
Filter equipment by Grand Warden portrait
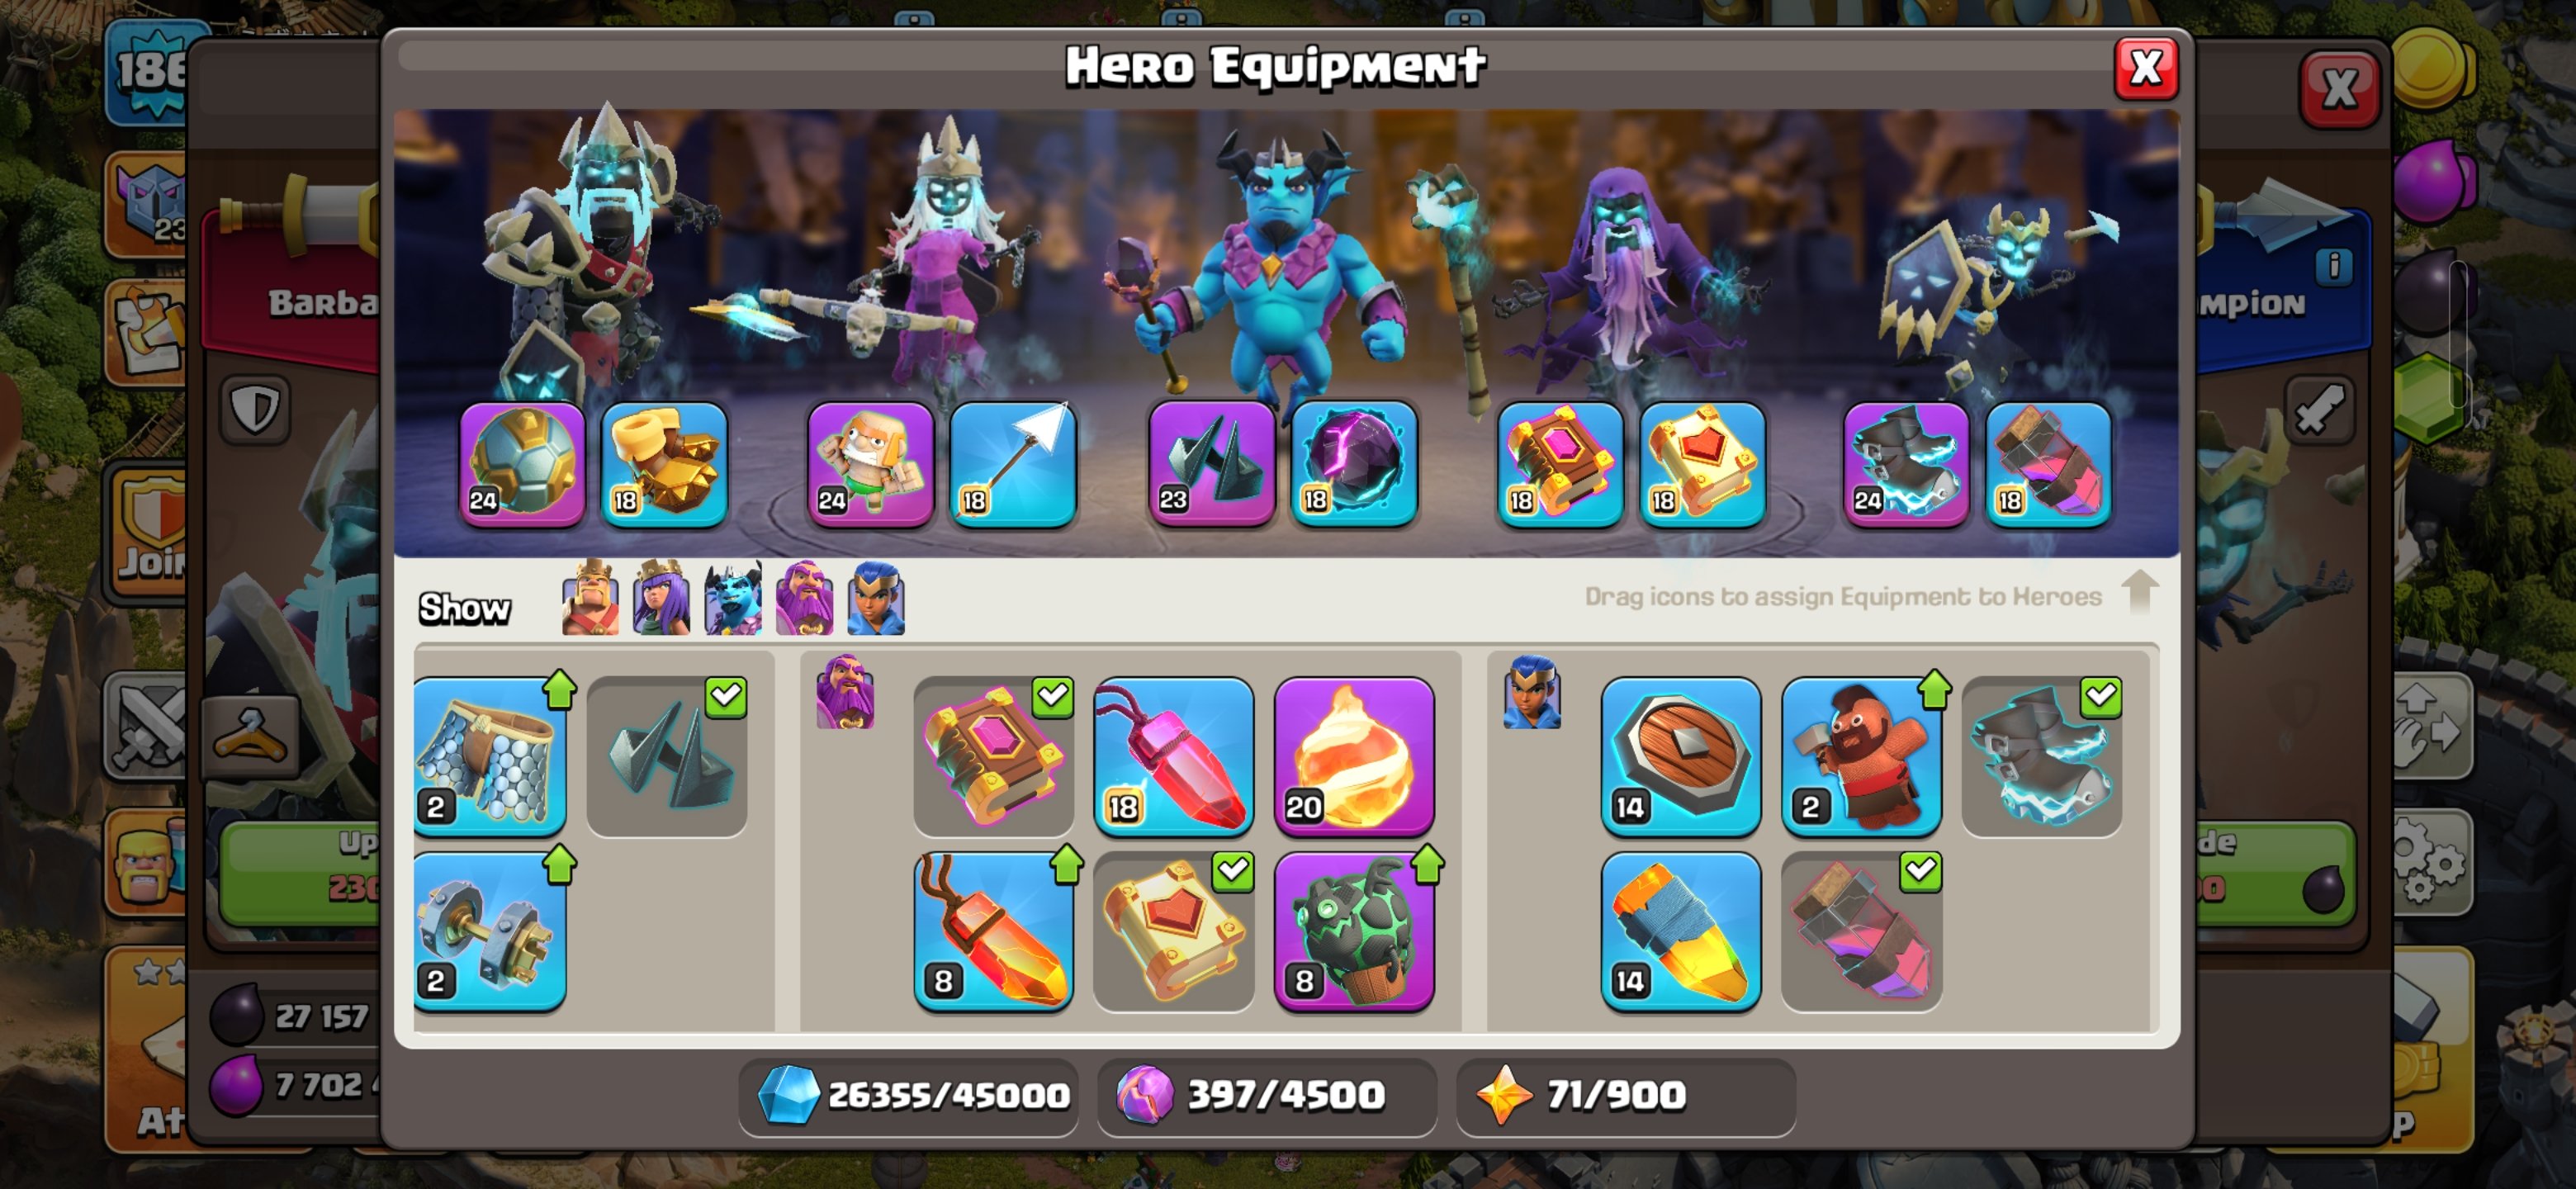(x=805, y=598)
